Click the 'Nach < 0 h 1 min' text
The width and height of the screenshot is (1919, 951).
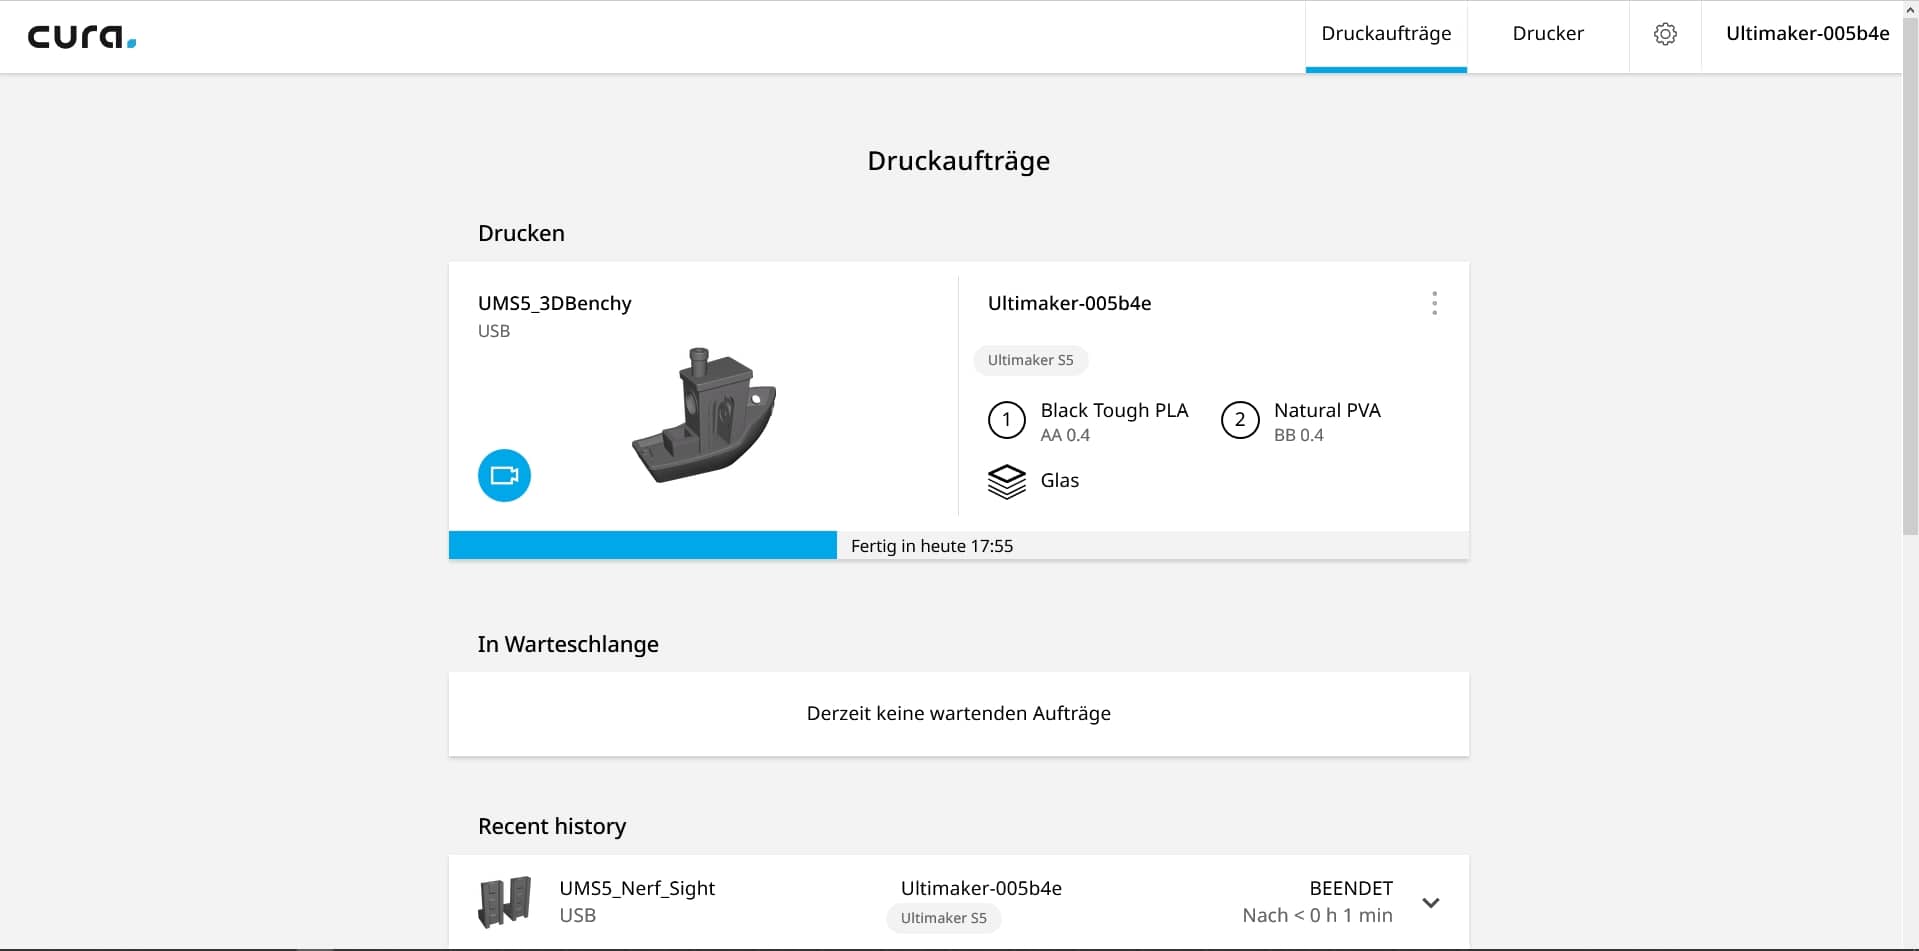click(1318, 915)
